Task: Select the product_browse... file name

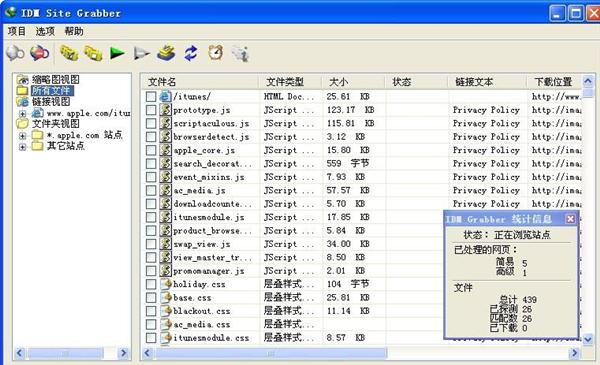Action: 212,230
